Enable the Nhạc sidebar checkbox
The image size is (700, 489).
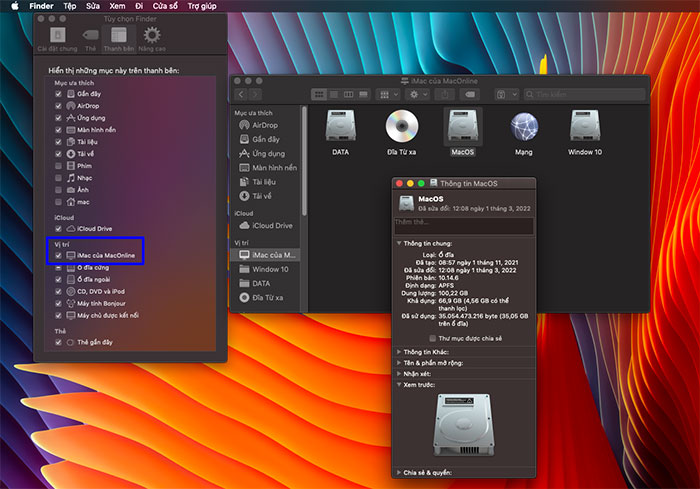[x=58, y=178]
